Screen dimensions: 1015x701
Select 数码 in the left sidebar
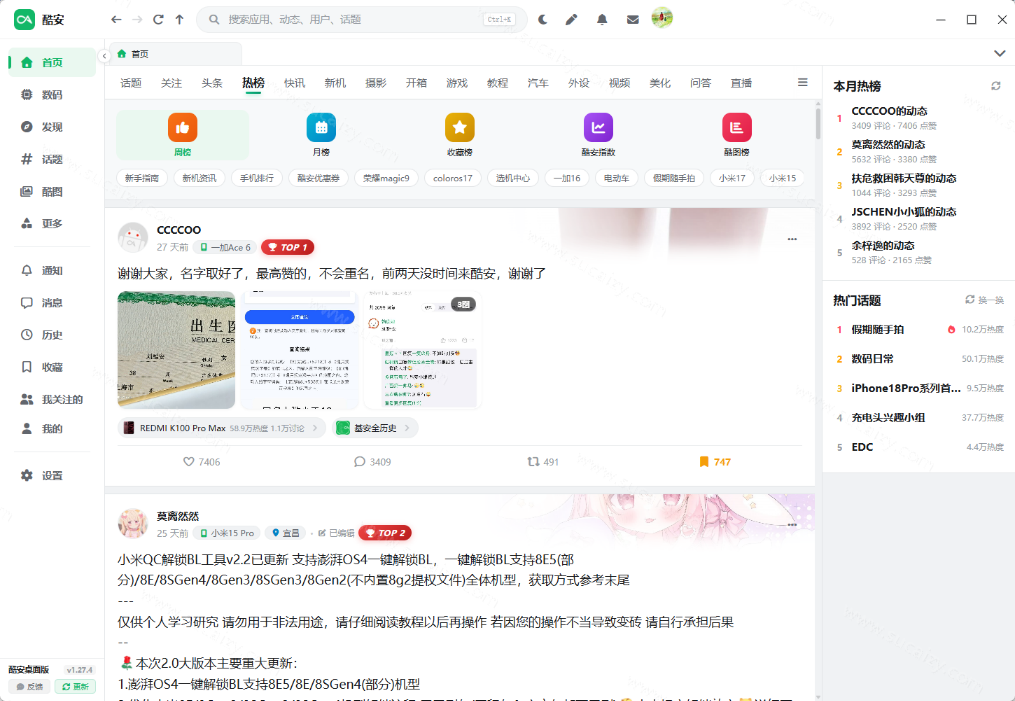[52, 95]
